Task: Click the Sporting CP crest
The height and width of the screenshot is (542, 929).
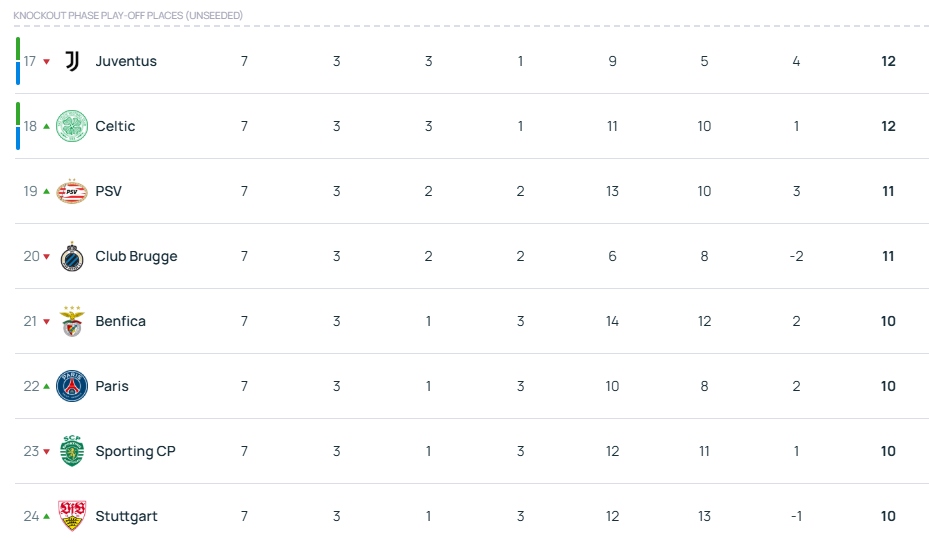Action: pyautogui.click(x=72, y=451)
